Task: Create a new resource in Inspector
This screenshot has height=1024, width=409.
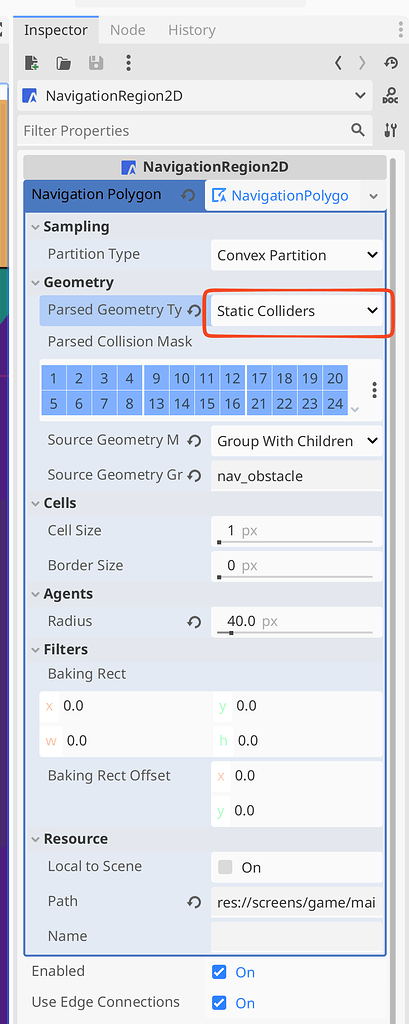Action: point(31,63)
